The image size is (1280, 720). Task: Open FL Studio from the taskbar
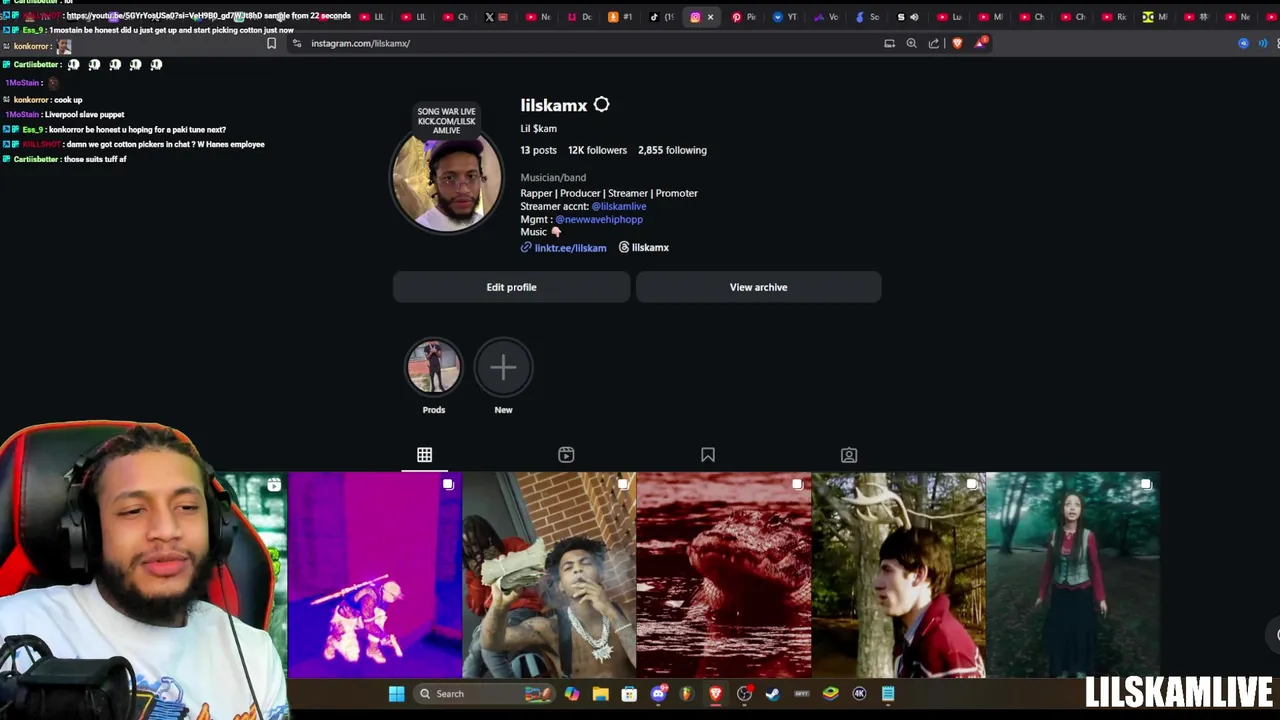[687, 694]
